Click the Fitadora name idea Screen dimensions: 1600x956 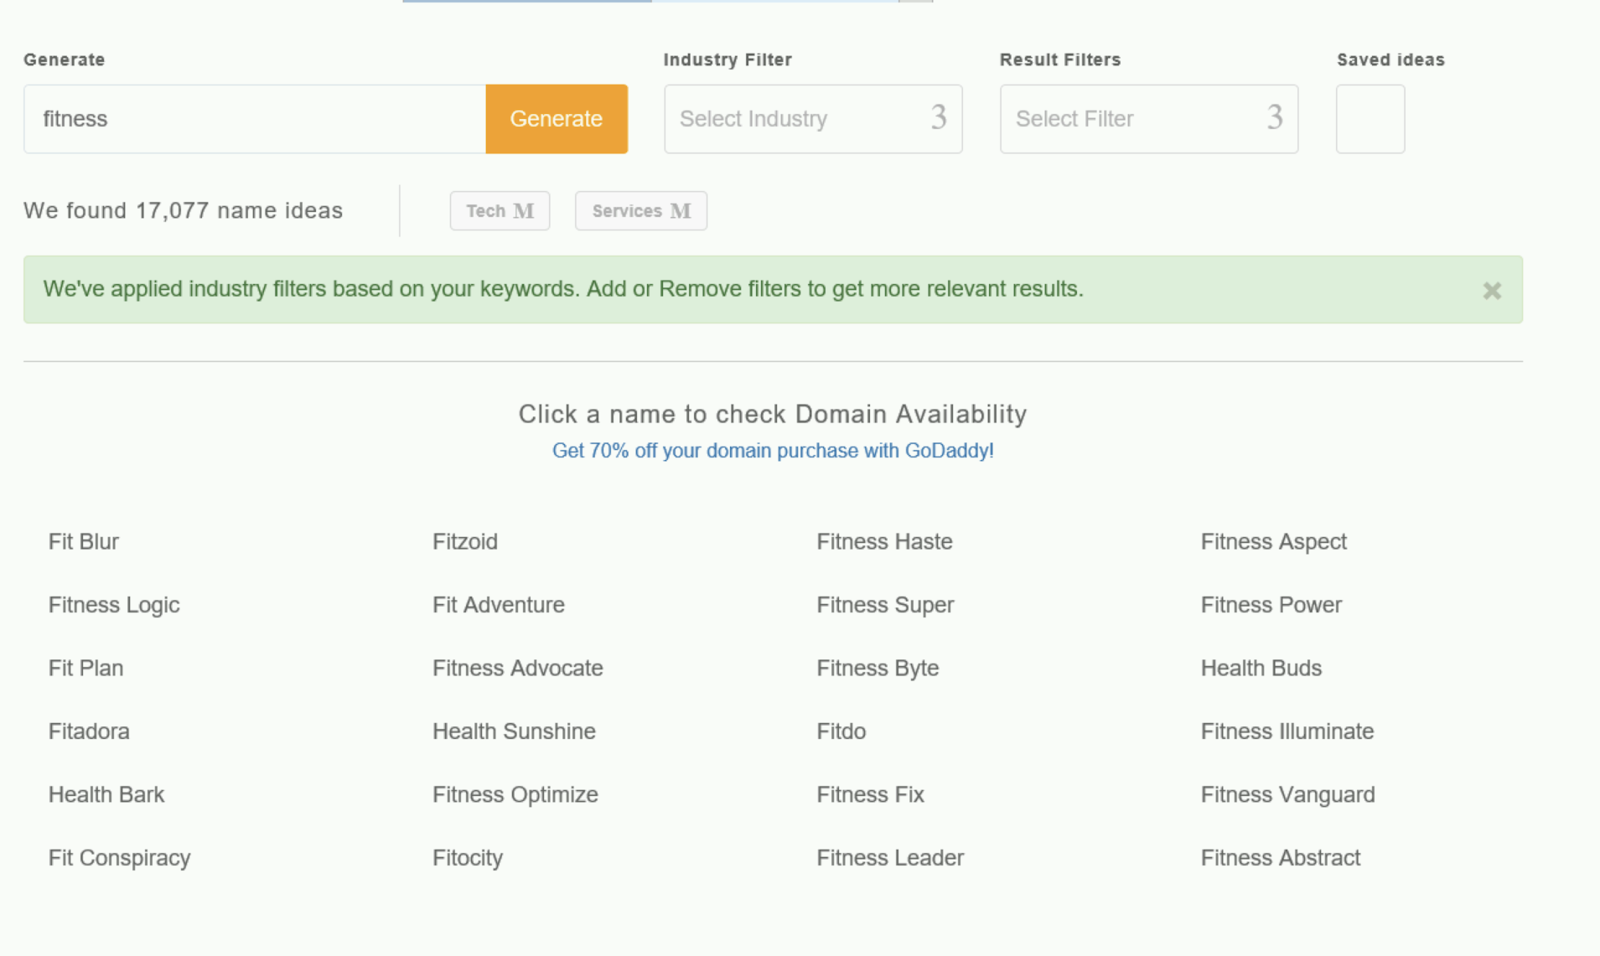pyautogui.click(x=89, y=731)
